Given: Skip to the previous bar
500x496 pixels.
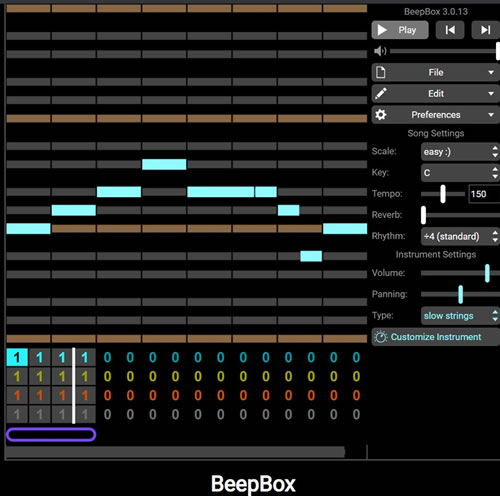Looking at the screenshot, I should tap(450, 30).
